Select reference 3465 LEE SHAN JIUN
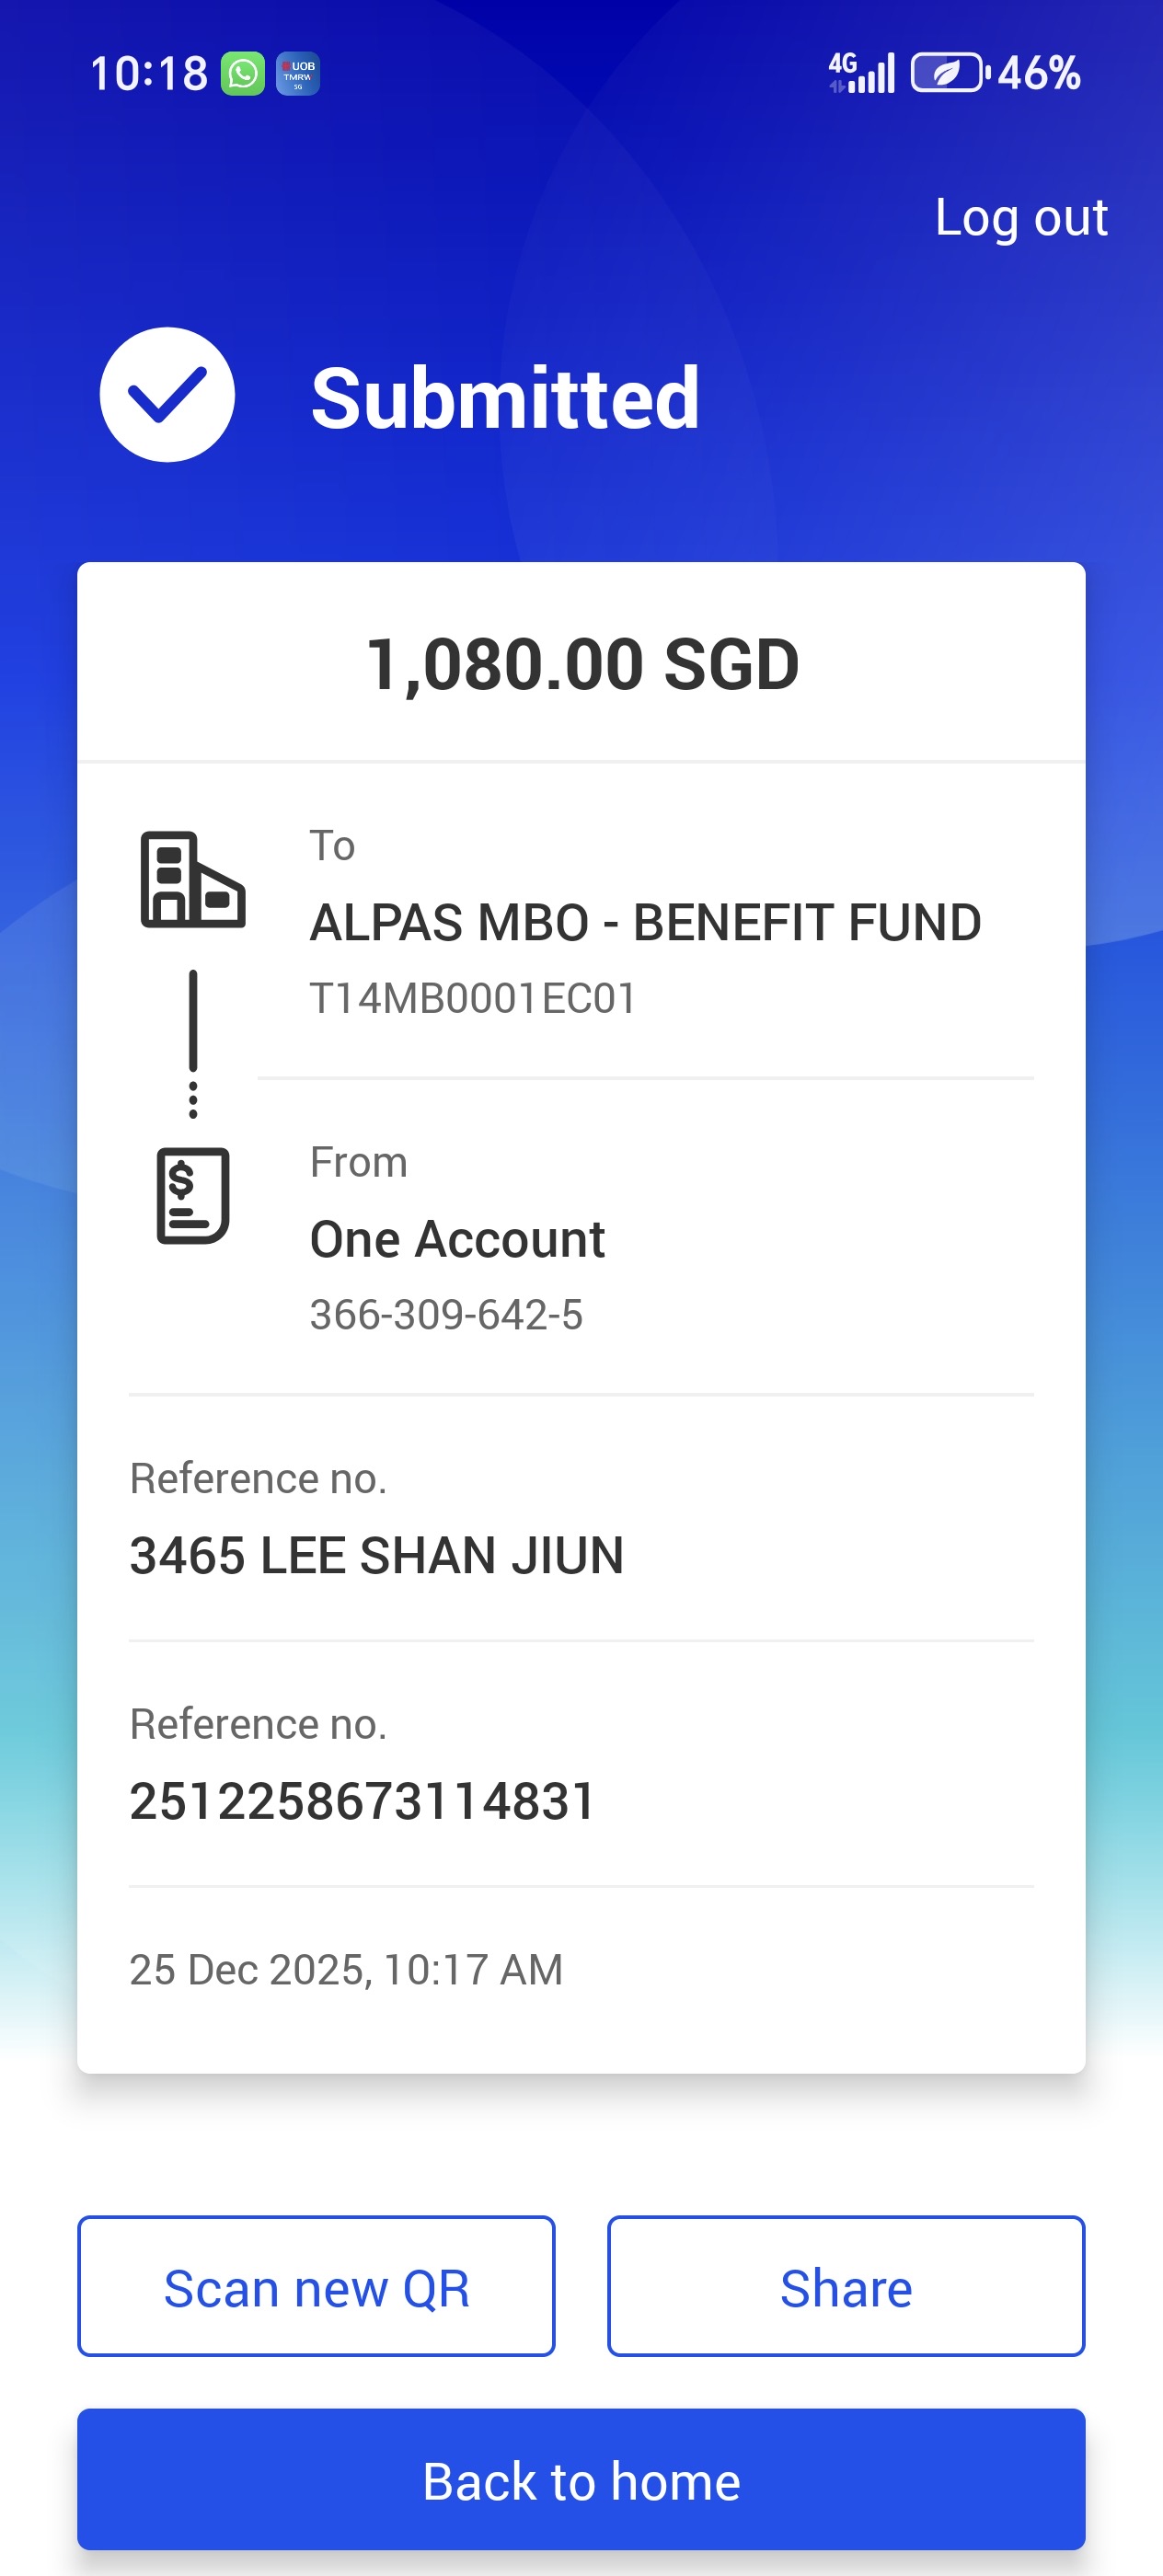 [x=376, y=1555]
